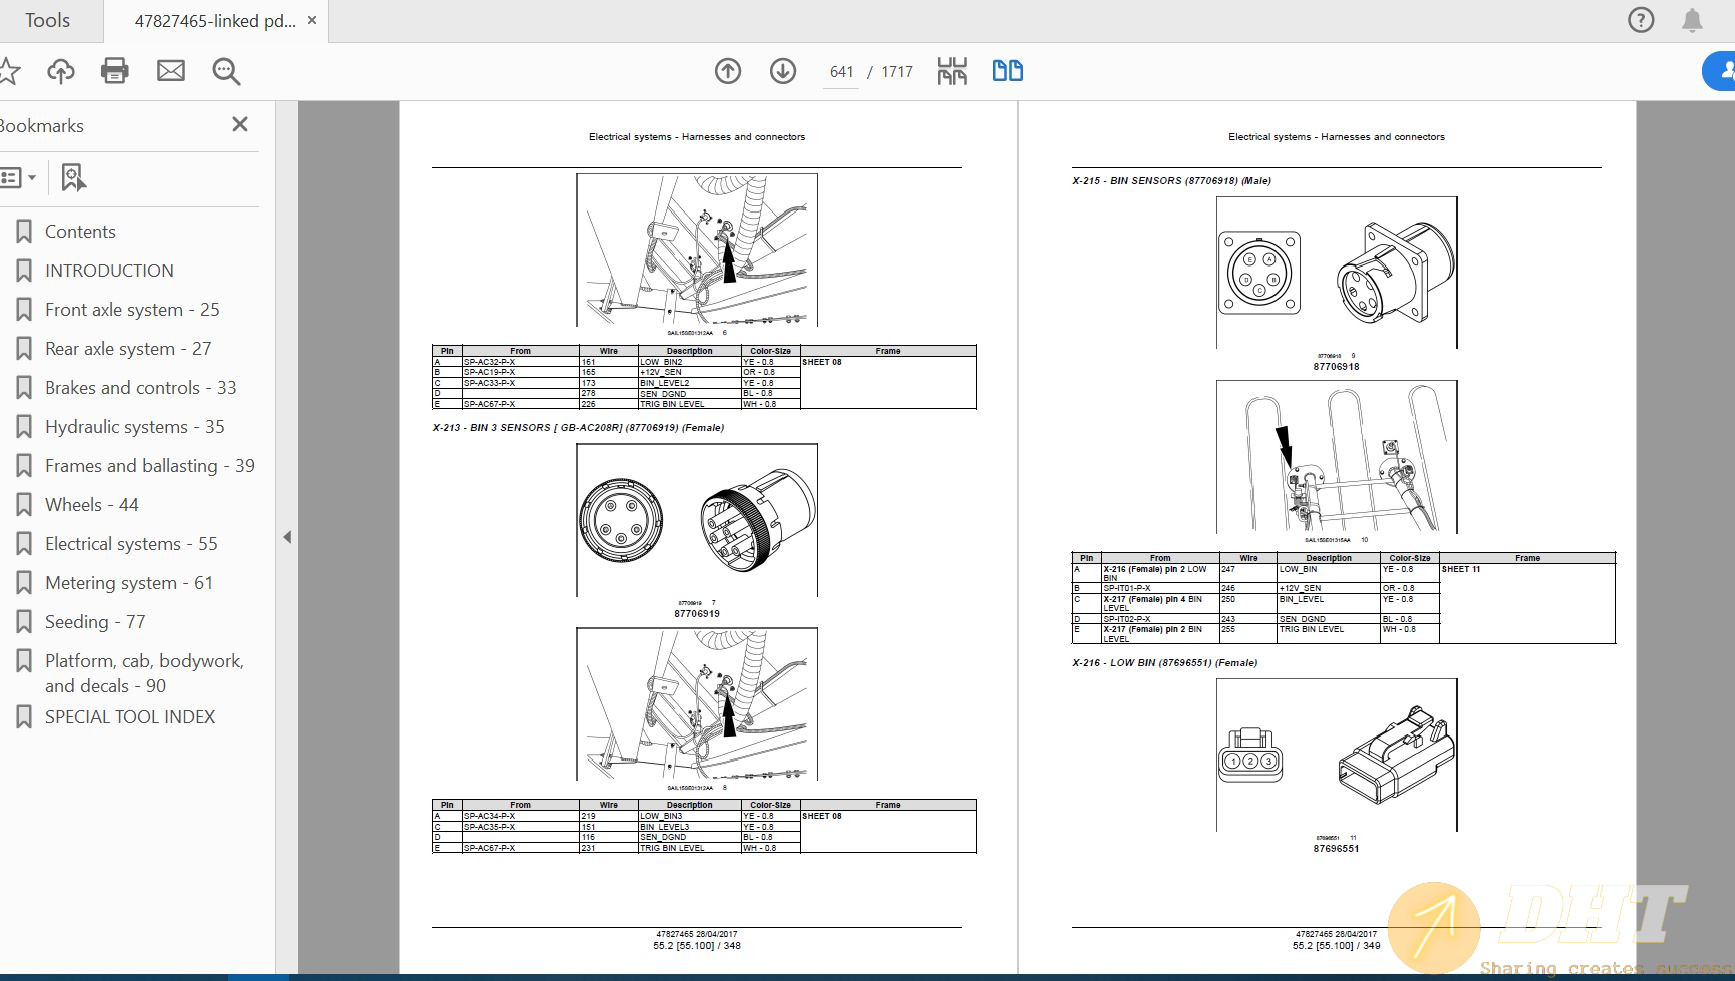
Task: Collapse the navigation pane with the chevron
Action: pyautogui.click(x=288, y=537)
